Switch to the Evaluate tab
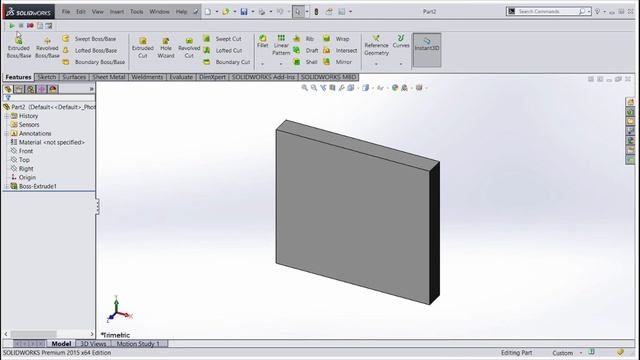 tap(181, 77)
